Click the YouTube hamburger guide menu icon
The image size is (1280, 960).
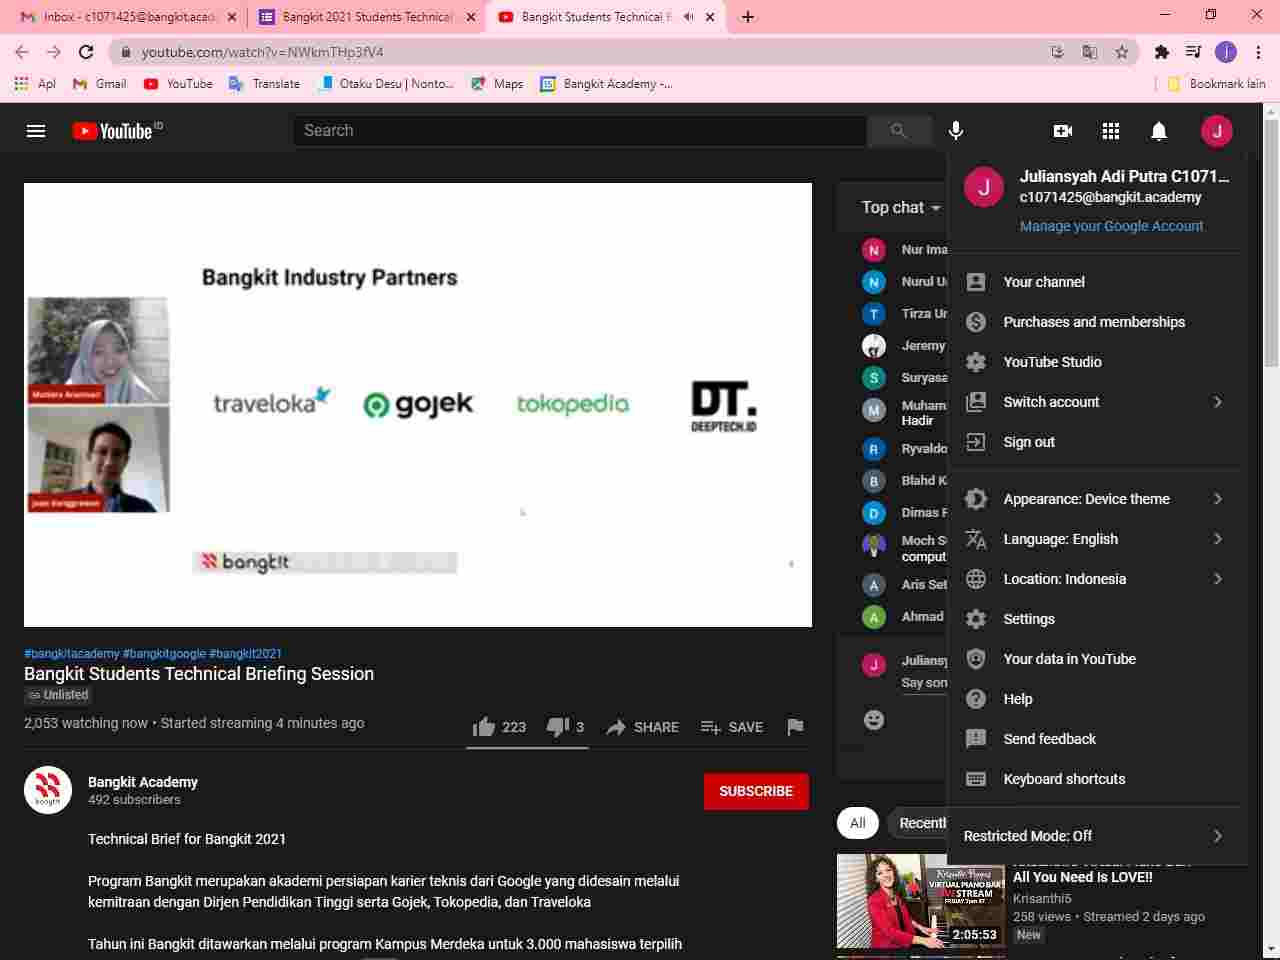click(36, 131)
